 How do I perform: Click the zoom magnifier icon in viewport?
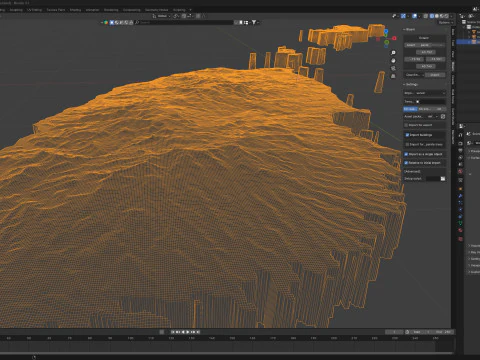click(x=393, y=53)
